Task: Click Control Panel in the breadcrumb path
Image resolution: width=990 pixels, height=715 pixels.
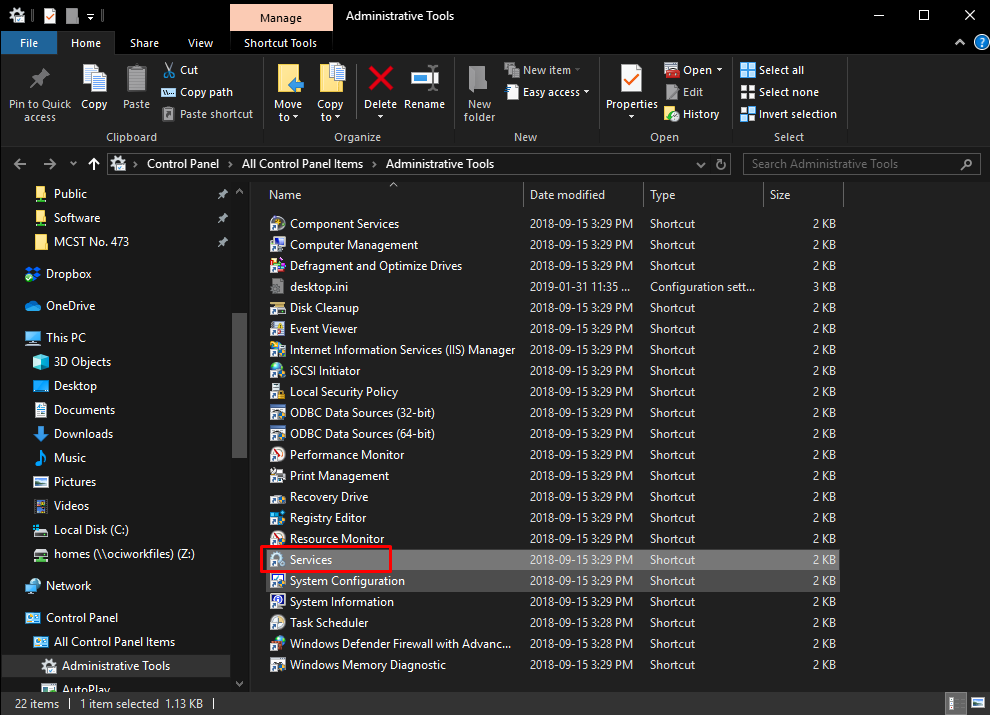Action: tap(183, 164)
